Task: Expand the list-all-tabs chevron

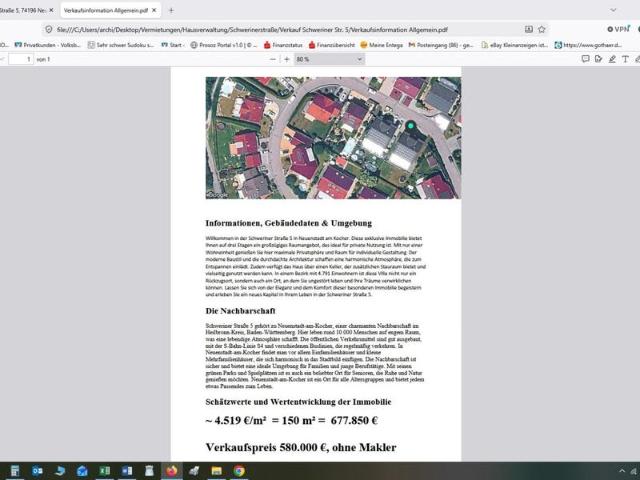Action: click(613, 10)
